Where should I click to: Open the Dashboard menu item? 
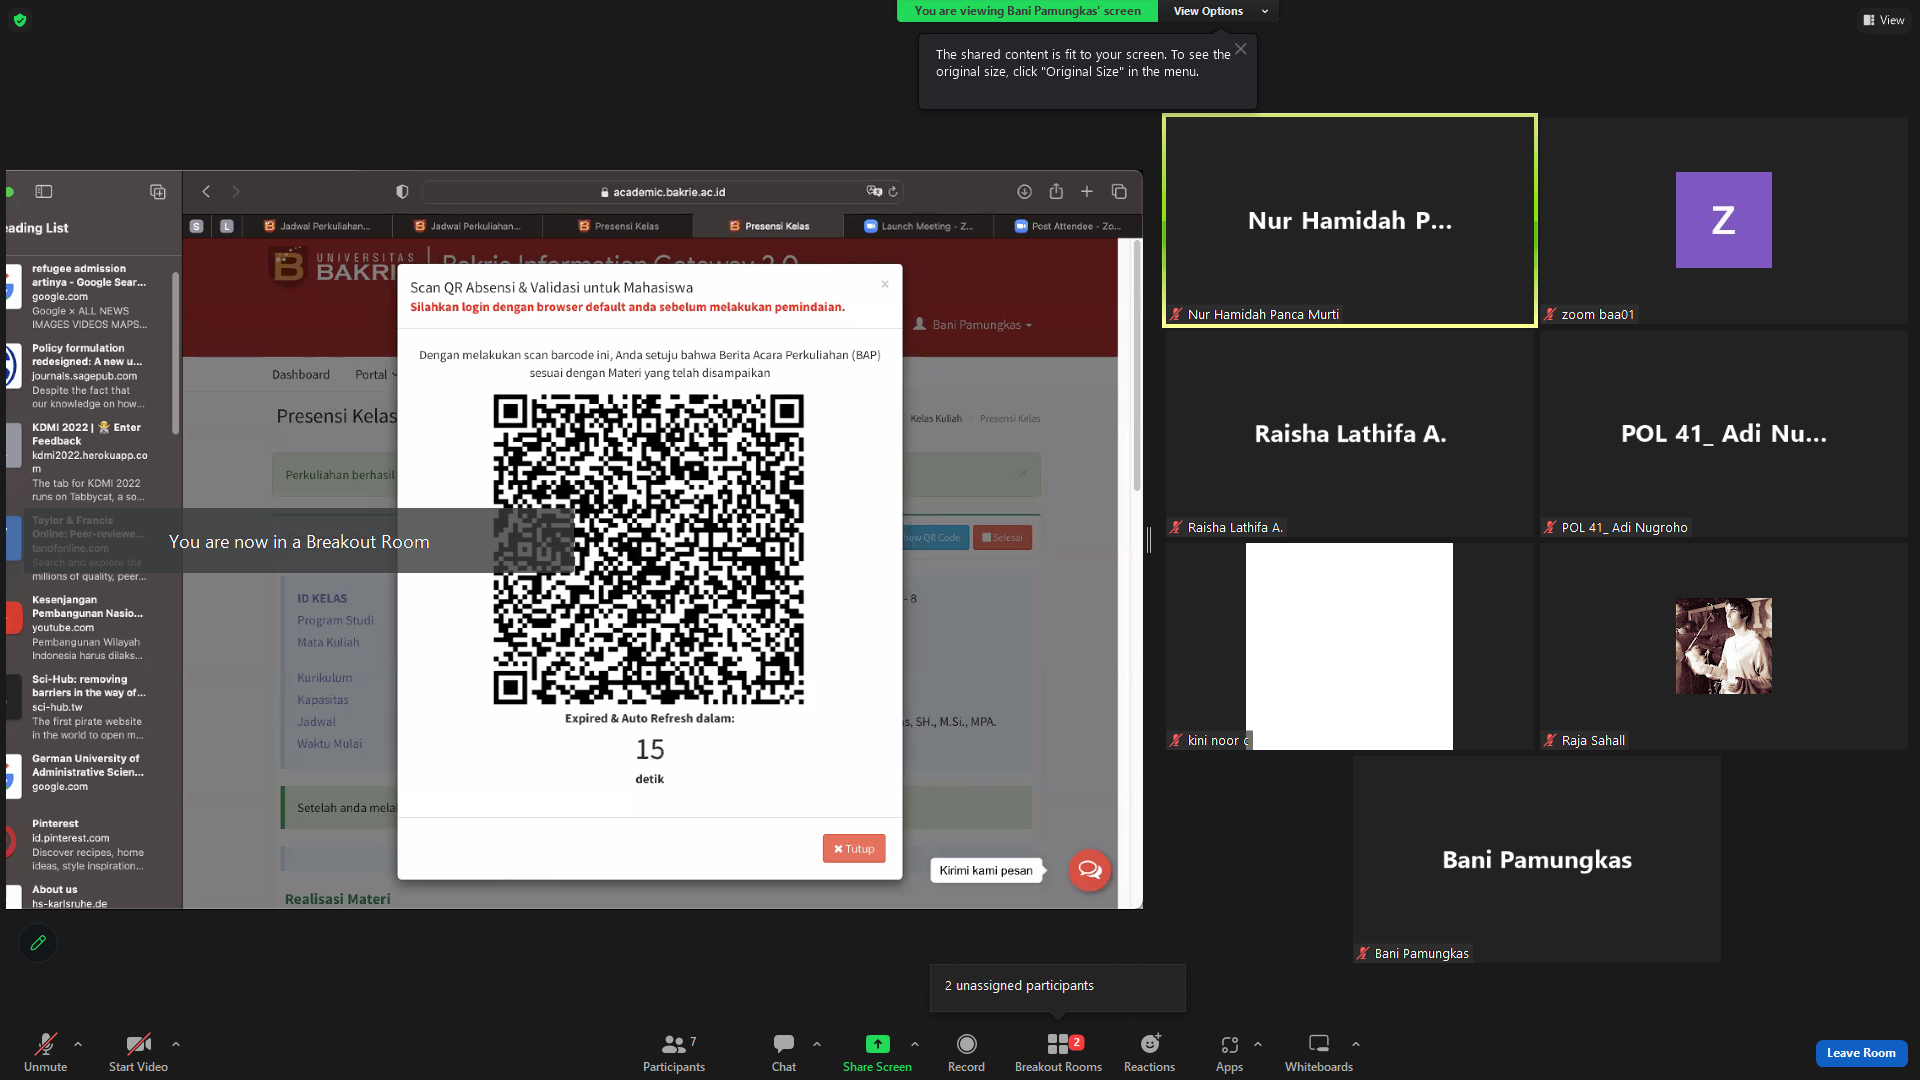click(301, 375)
